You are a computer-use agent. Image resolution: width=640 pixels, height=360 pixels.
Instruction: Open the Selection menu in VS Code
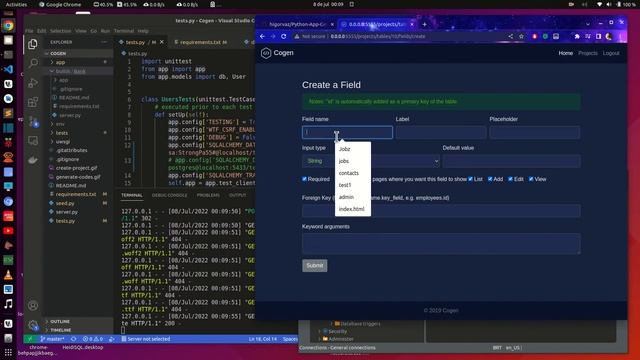point(60,31)
